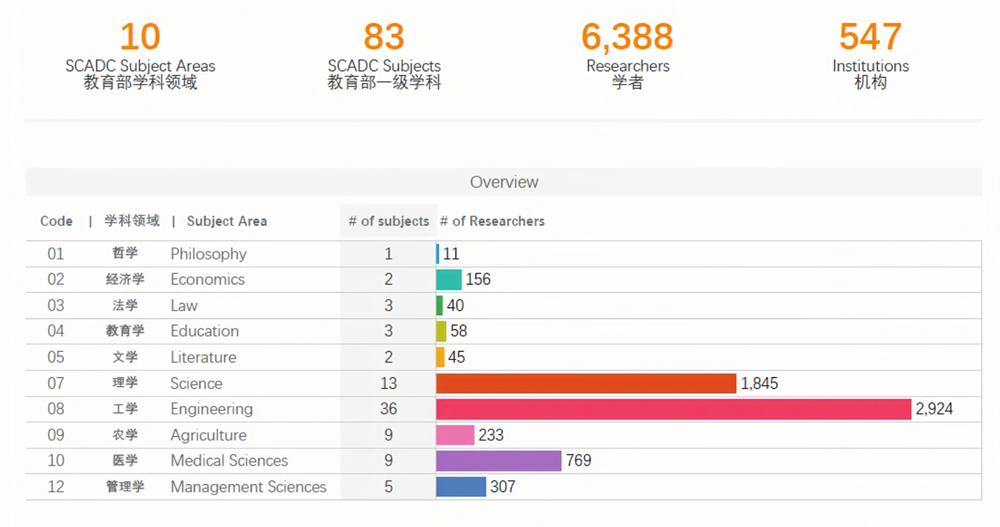Select the olive Education bar
Image resolution: width=1000 pixels, height=527 pixels.
point(441,331)
